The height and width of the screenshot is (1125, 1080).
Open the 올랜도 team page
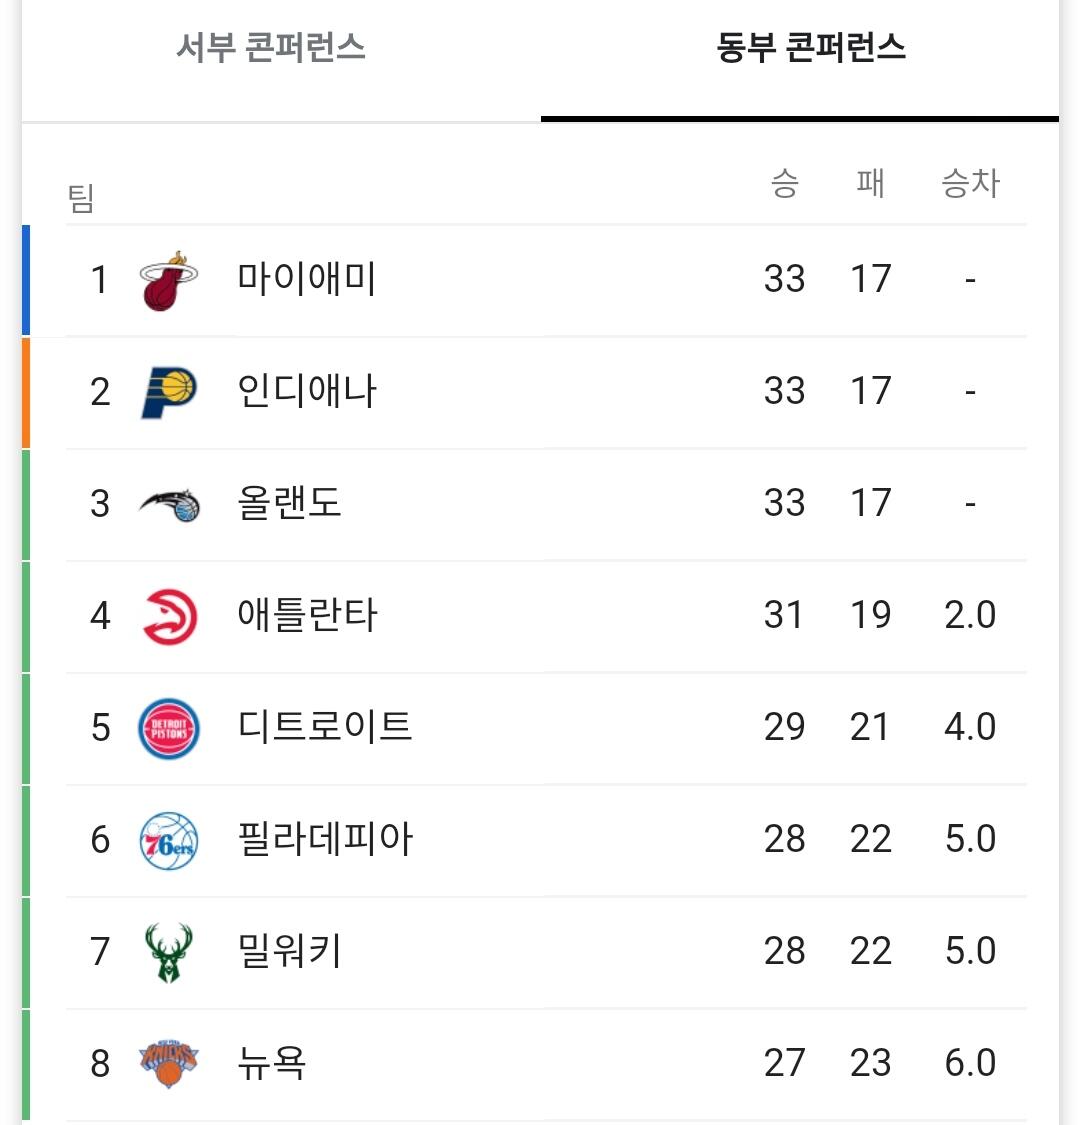pyautogui.click(x=289, y=502)
